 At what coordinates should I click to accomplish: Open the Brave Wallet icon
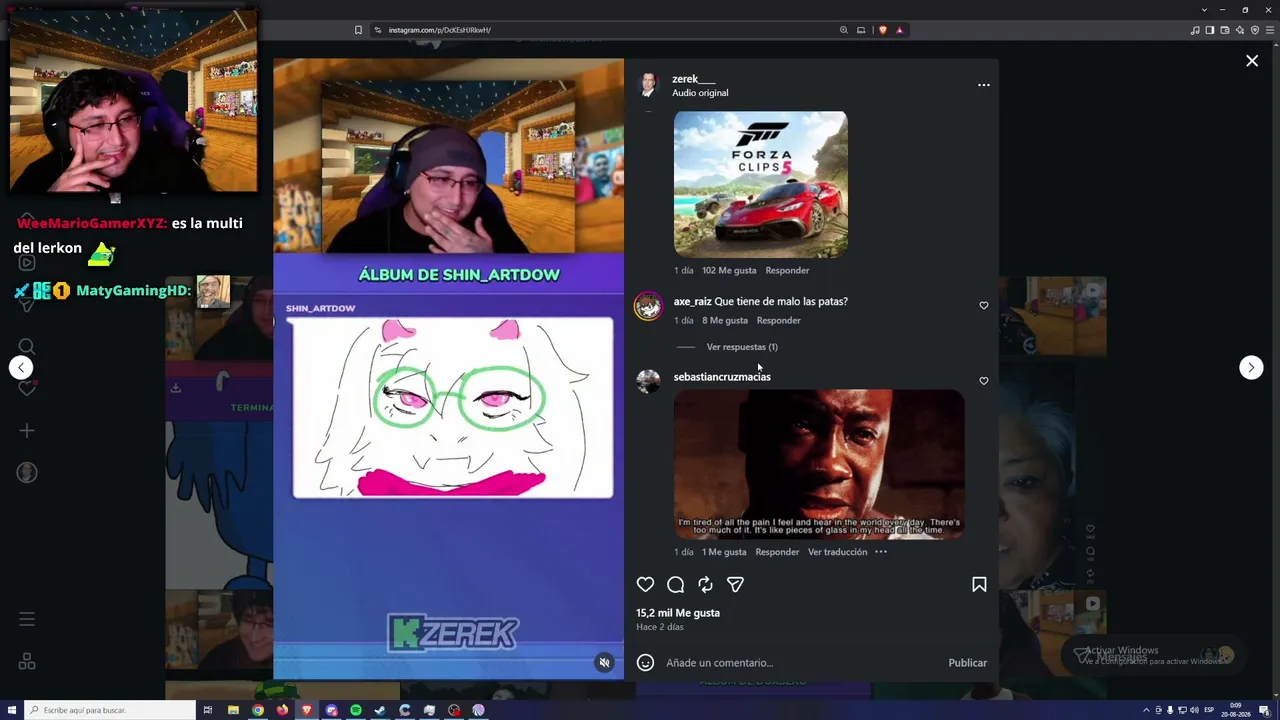(x=1224, y=30)
